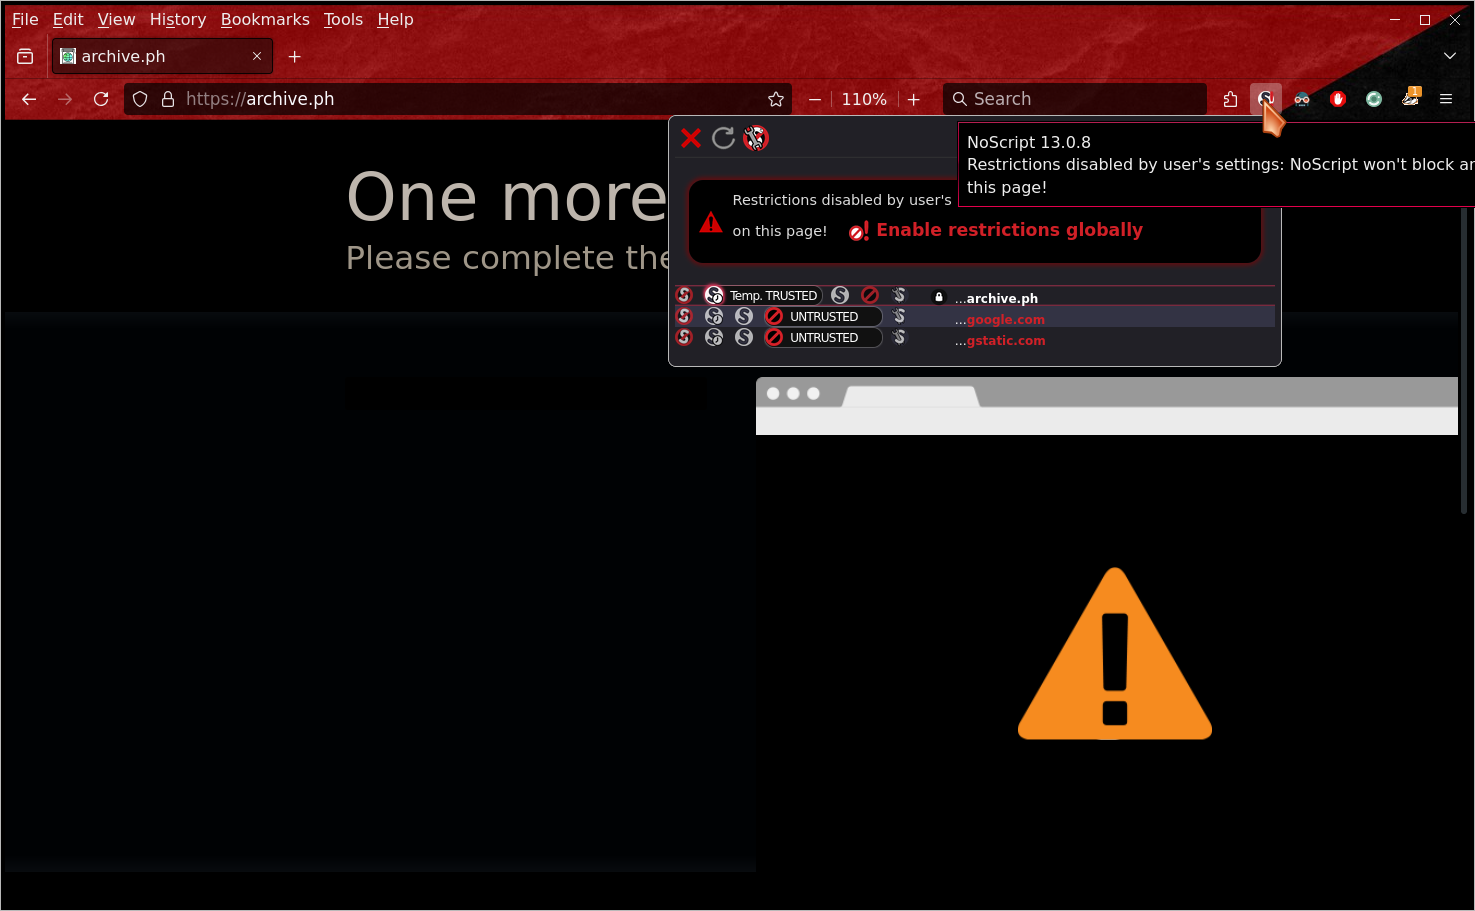Reload the current page
This screenshot has width=1475, height=911.
point(101,99)
